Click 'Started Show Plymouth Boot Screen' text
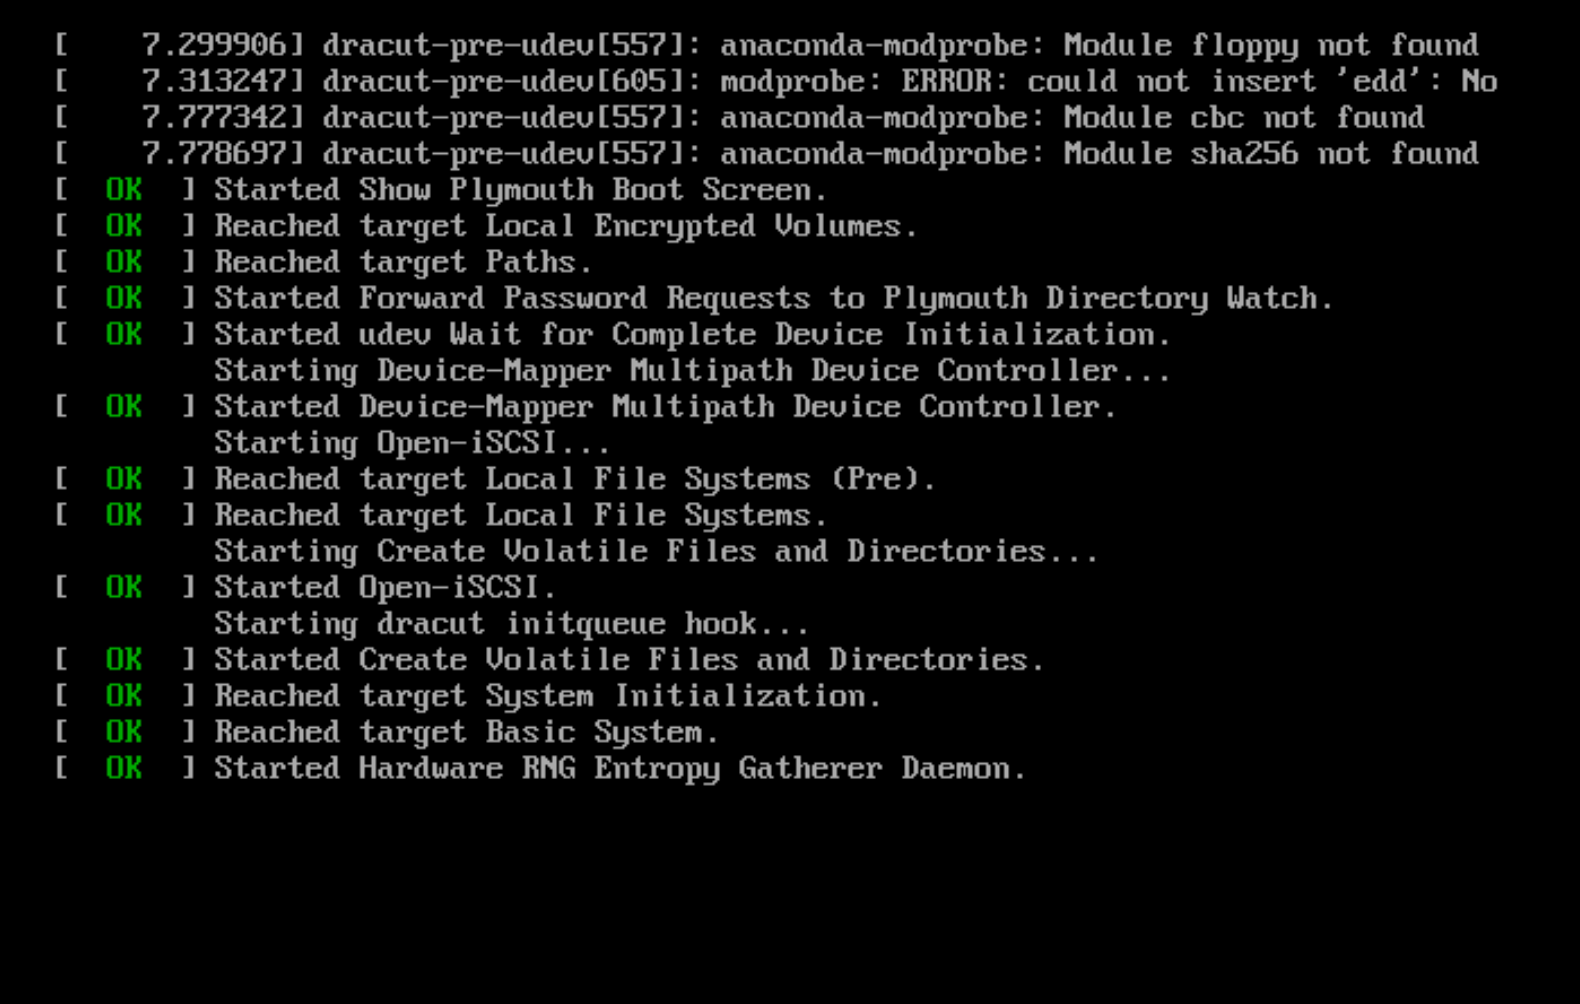Viewport: 1580px width, 1004px height. [x=520, y=190]
